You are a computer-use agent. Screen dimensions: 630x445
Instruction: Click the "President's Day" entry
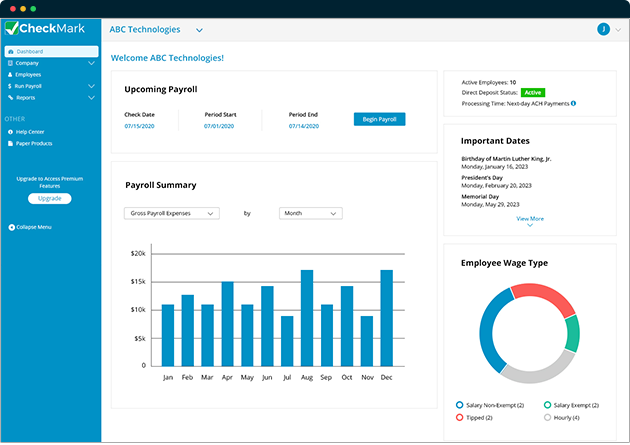click(x=482, y=178)
